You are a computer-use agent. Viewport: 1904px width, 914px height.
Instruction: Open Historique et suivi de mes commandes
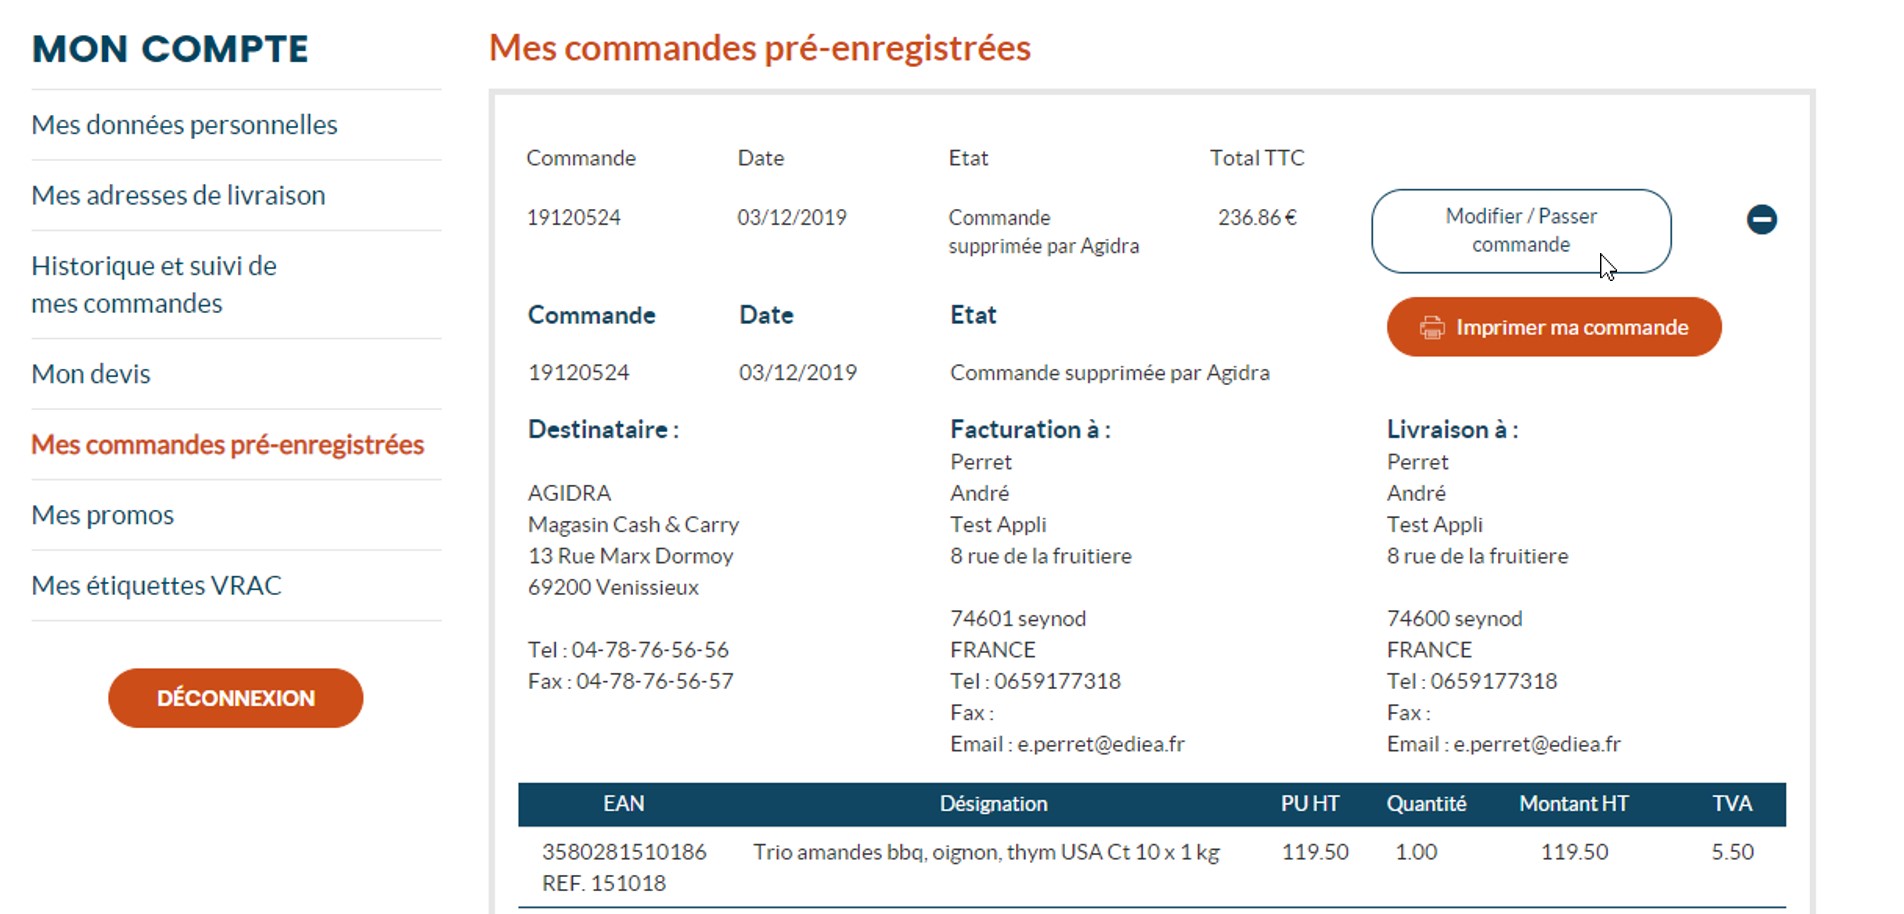pos(154,284)
